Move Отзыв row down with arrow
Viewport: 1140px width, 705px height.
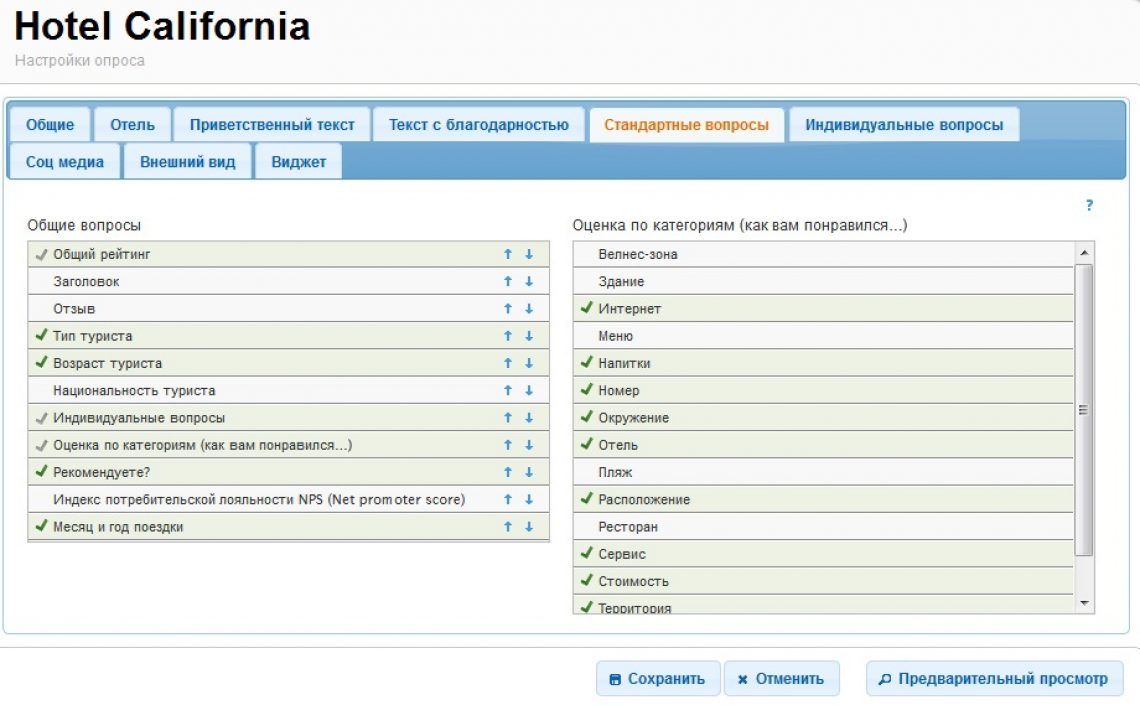pos(529,309)
